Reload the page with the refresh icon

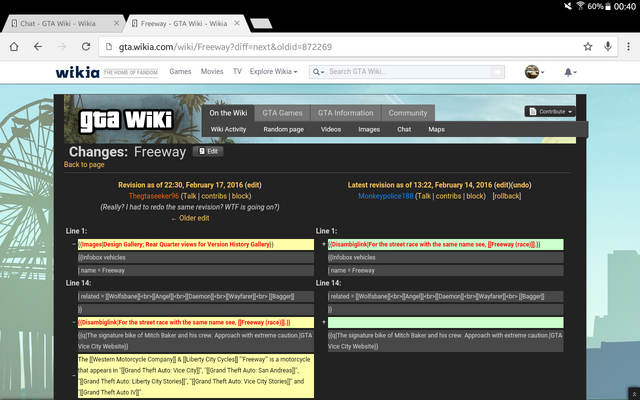[x=86, y=47]
